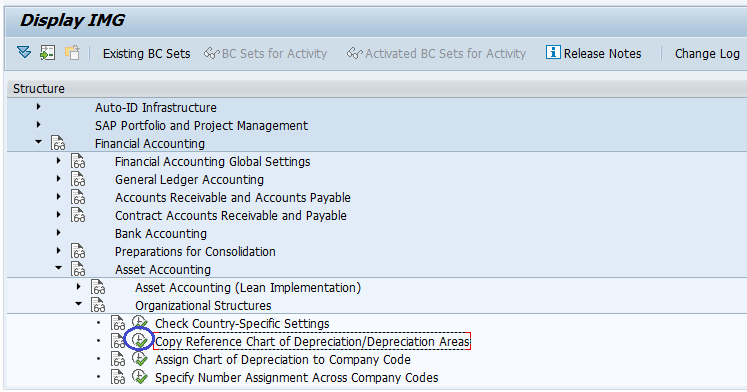Select Assign Chart of Depreciation to Company Code
747x392 pixels.
(x=283, y=359)
